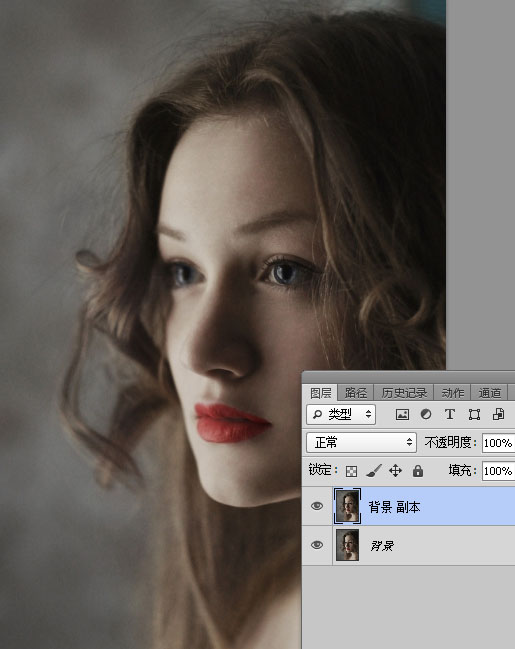Hide the 背景 副本 layer
Screen dimensions: 515x649
coord(317,506)
